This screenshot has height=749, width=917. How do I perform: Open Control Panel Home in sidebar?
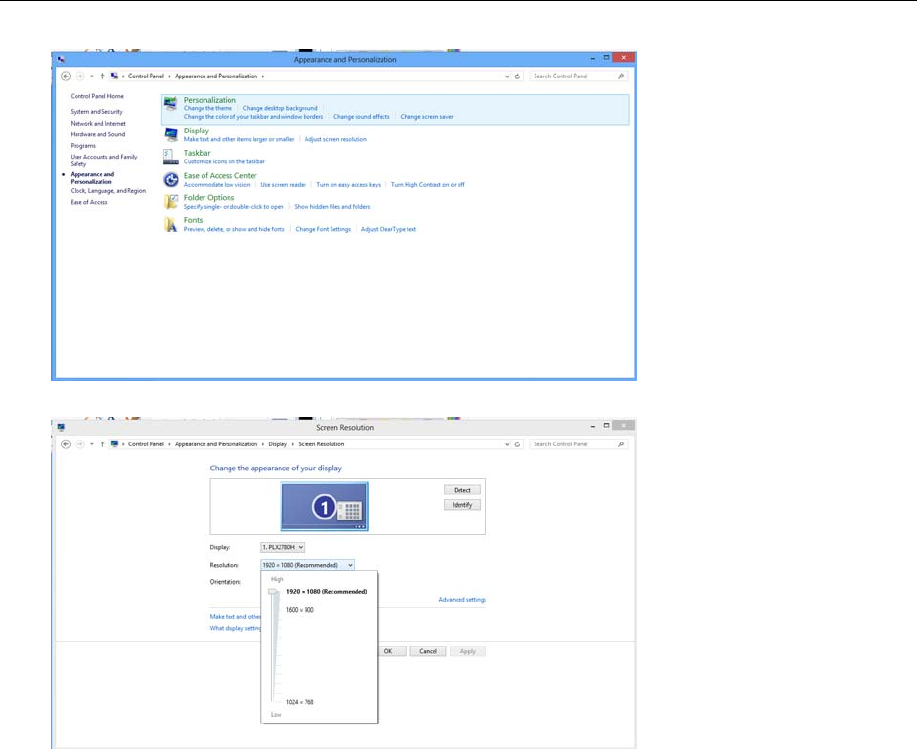[97, 96]
